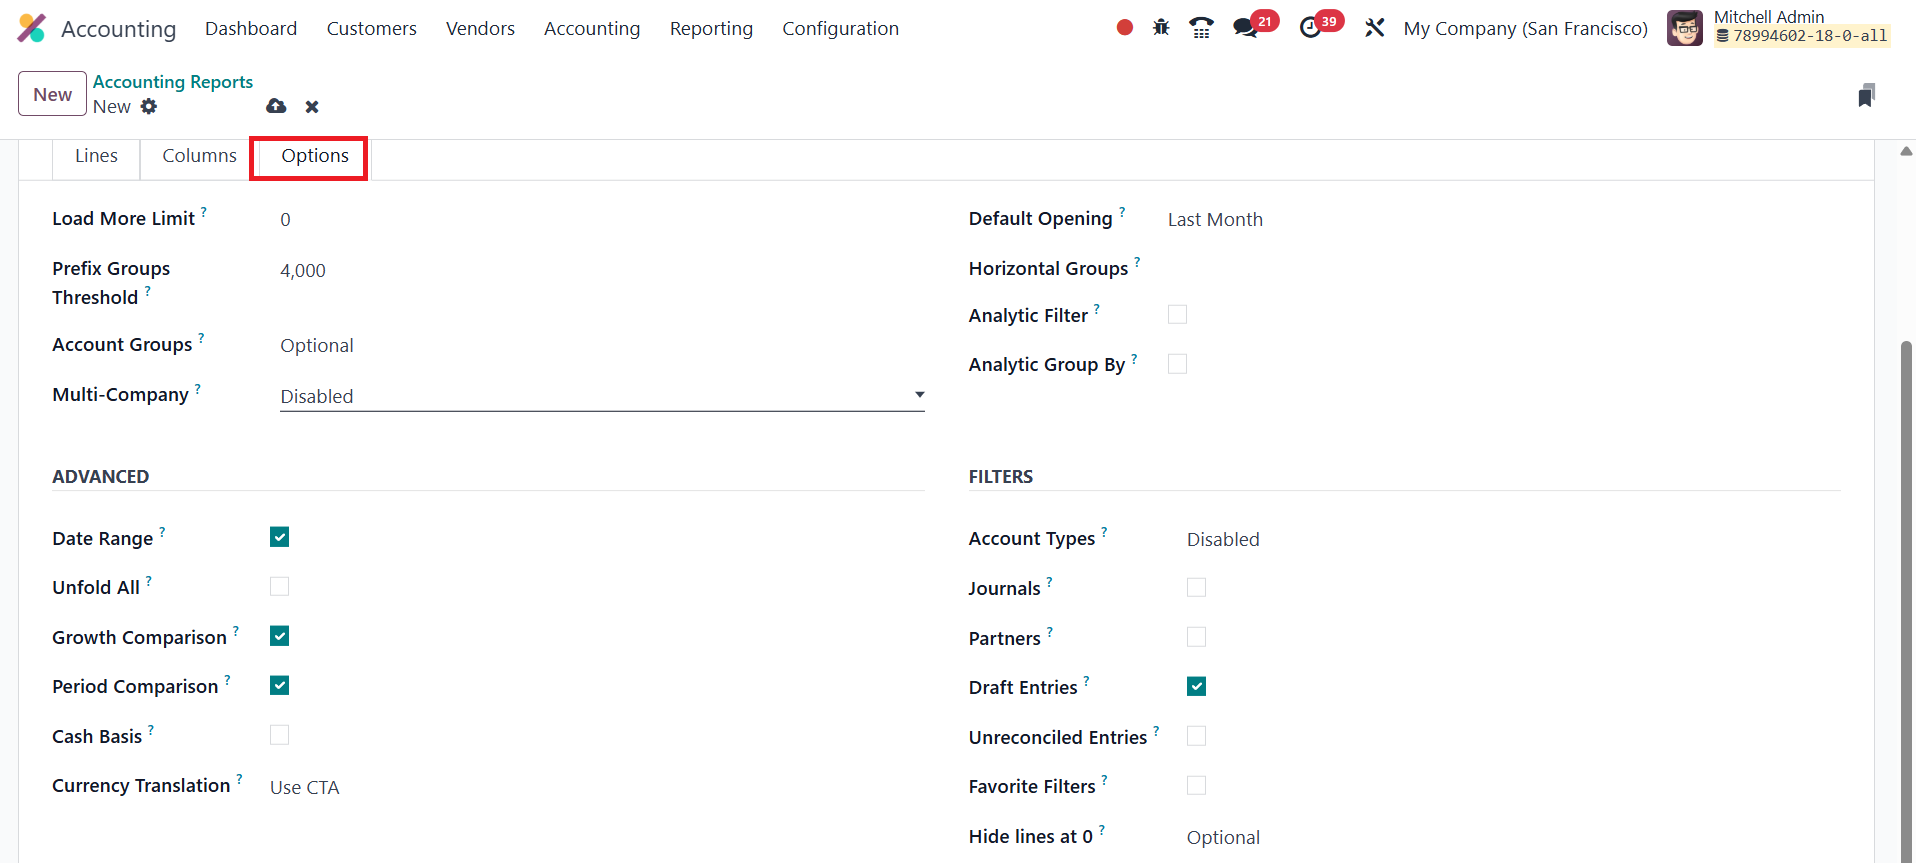The image size is (1916, 863).
Task: Click the wrench and screwdriver tools icon
Action: click(x=1375, y=28)
